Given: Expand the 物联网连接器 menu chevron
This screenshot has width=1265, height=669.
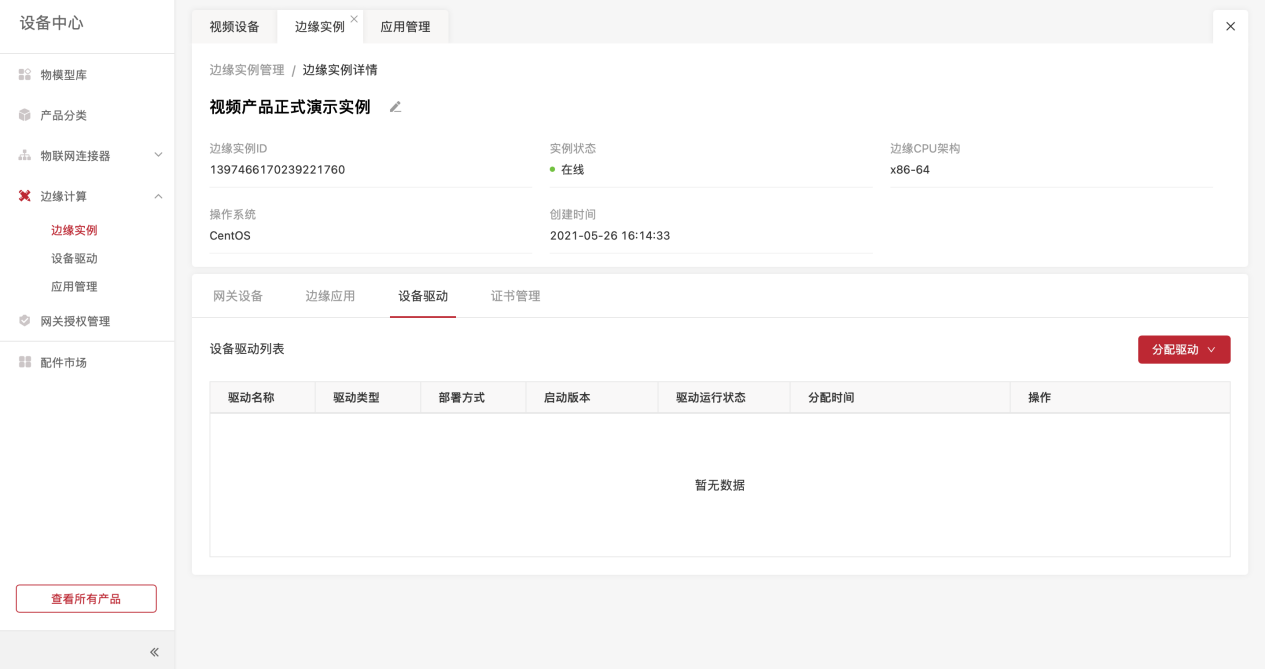Looking at the screenshot, I should pyautogui.click(x=158, y=155).
